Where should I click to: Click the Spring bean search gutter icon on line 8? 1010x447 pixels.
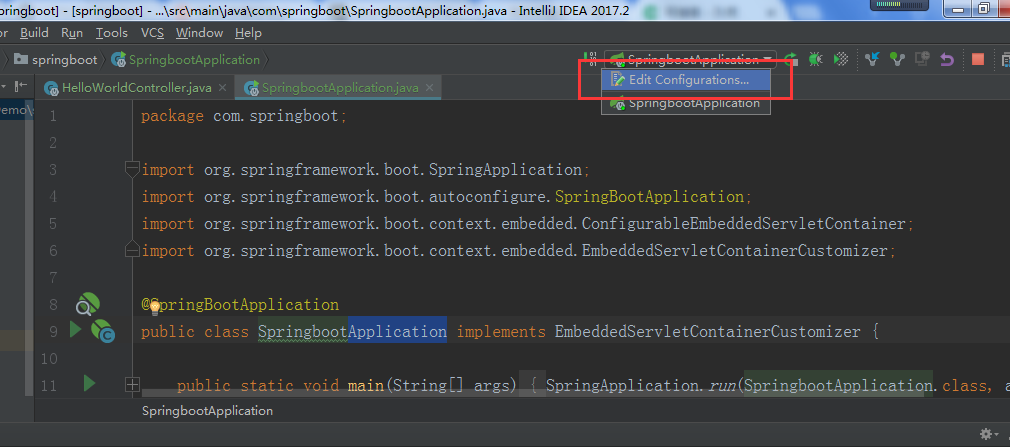(87, 304)
